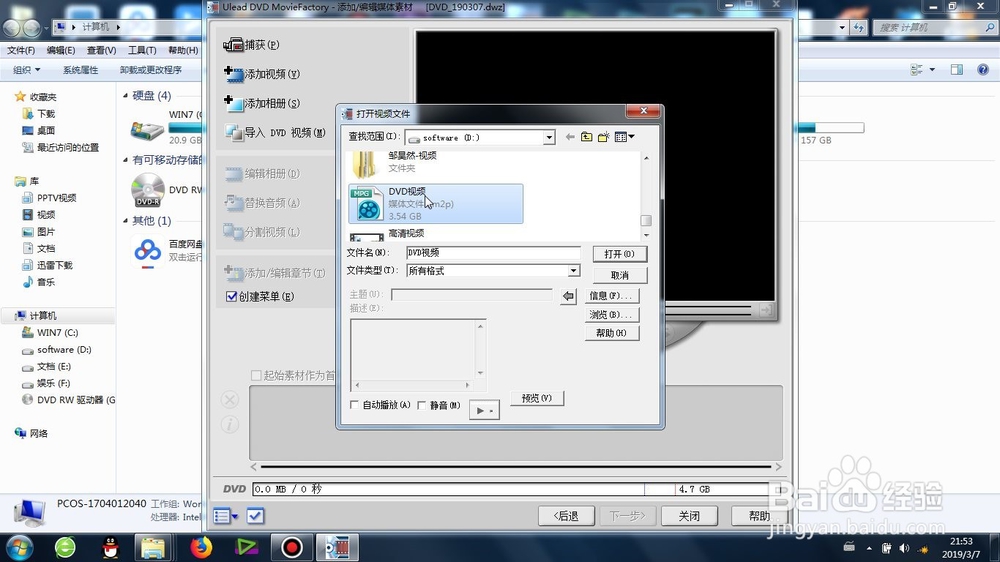Open View (查看) menu in Explorer
This screenshot has width=1000, height=562.
(101, 50)
